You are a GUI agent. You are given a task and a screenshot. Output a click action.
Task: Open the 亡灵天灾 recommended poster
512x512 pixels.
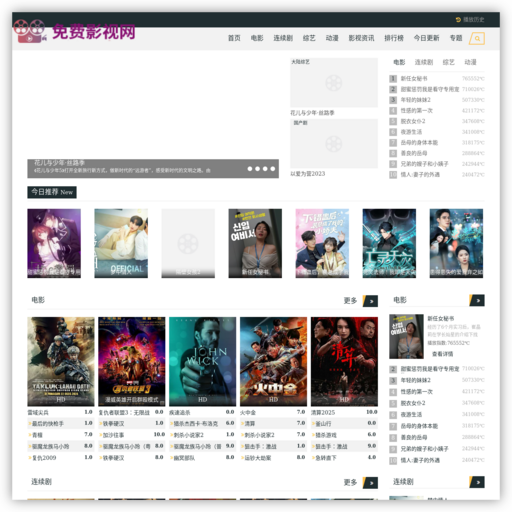389,243
